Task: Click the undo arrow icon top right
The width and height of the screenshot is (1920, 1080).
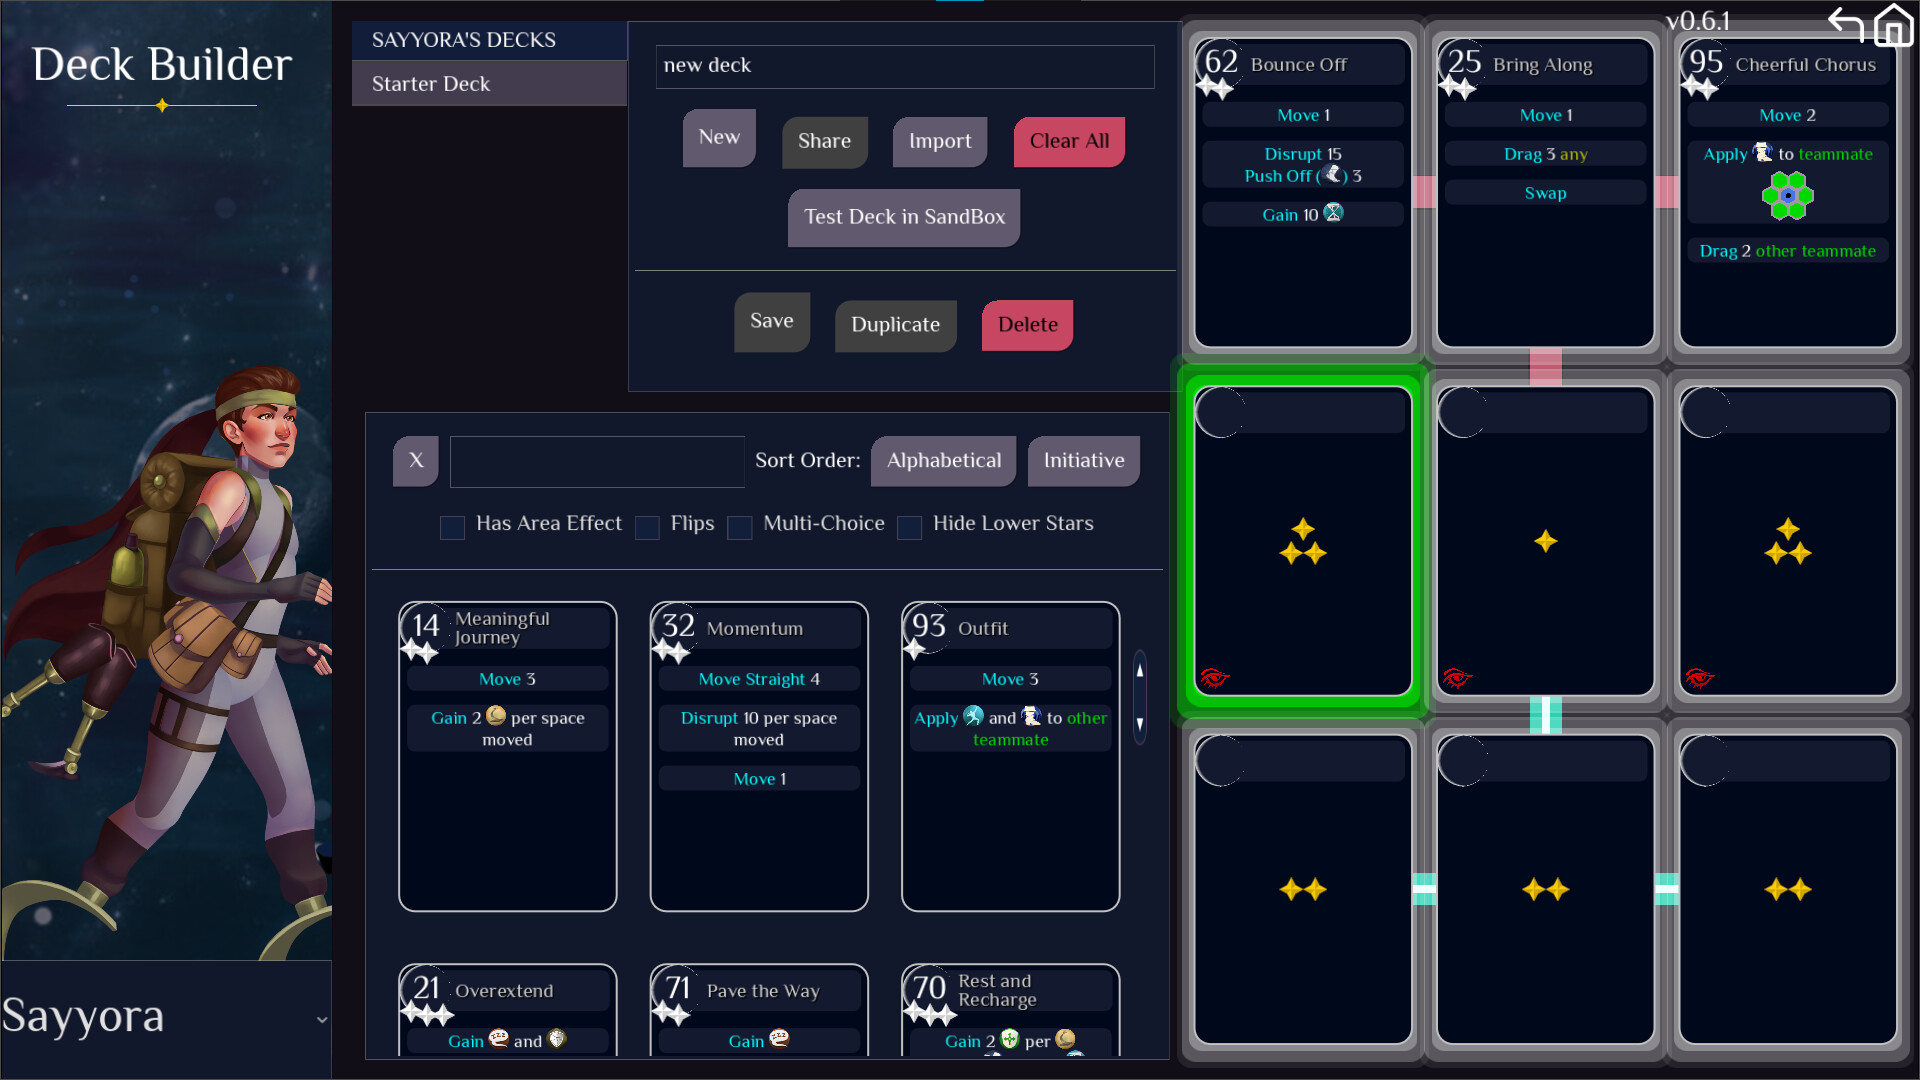Action: pyautogui.click(x=1846, y=25)
